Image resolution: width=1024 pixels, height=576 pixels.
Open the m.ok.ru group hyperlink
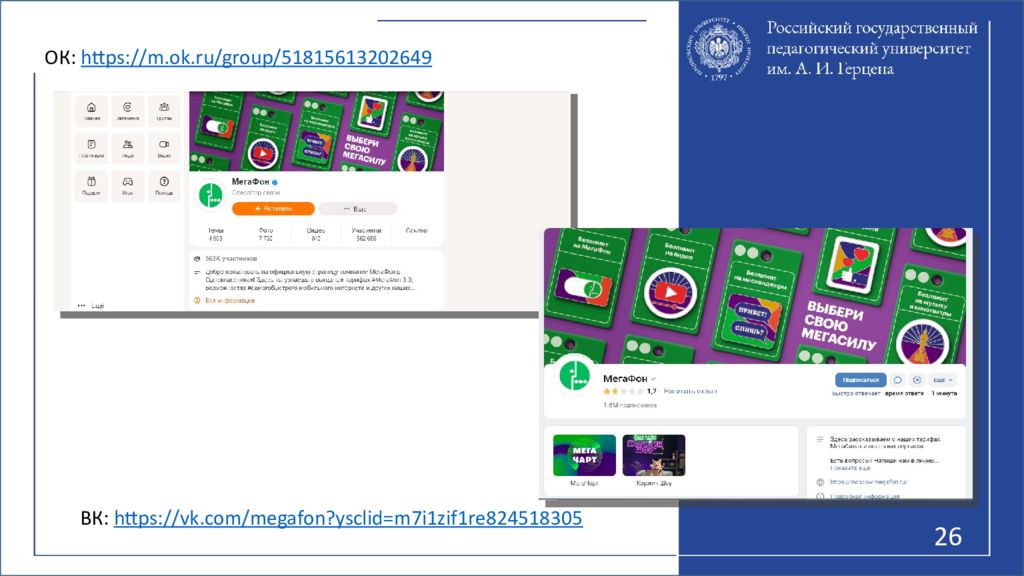(x=256, y=57)
